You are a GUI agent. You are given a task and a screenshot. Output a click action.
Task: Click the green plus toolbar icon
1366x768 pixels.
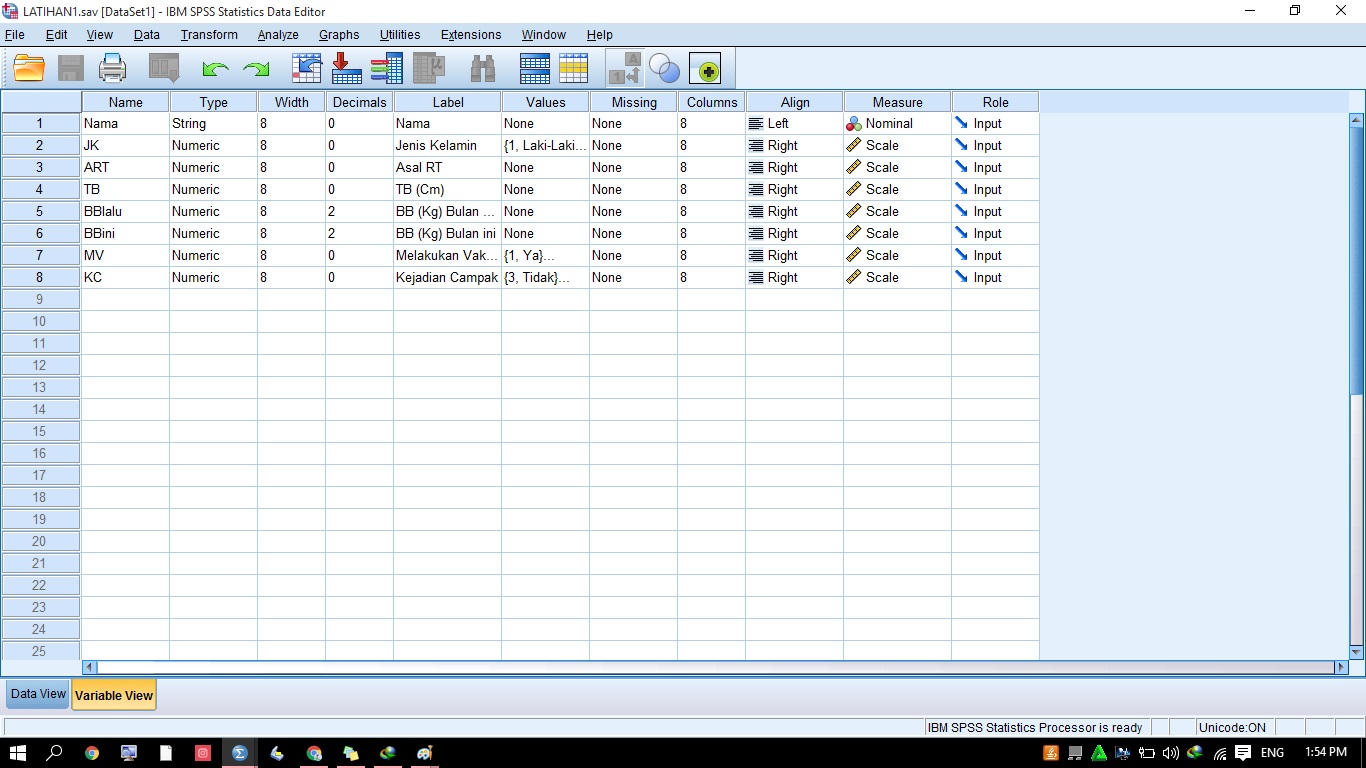[x=708, y=70]
